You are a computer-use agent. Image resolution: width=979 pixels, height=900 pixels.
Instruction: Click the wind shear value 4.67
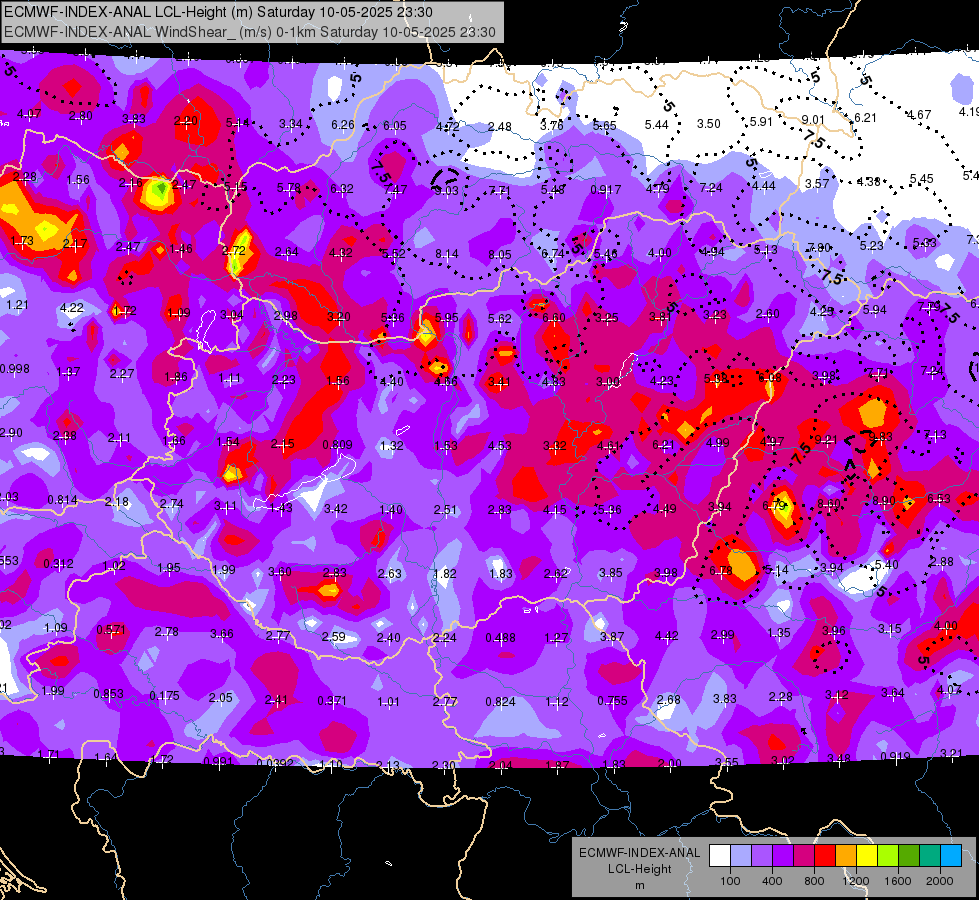[x=919, y=115]
